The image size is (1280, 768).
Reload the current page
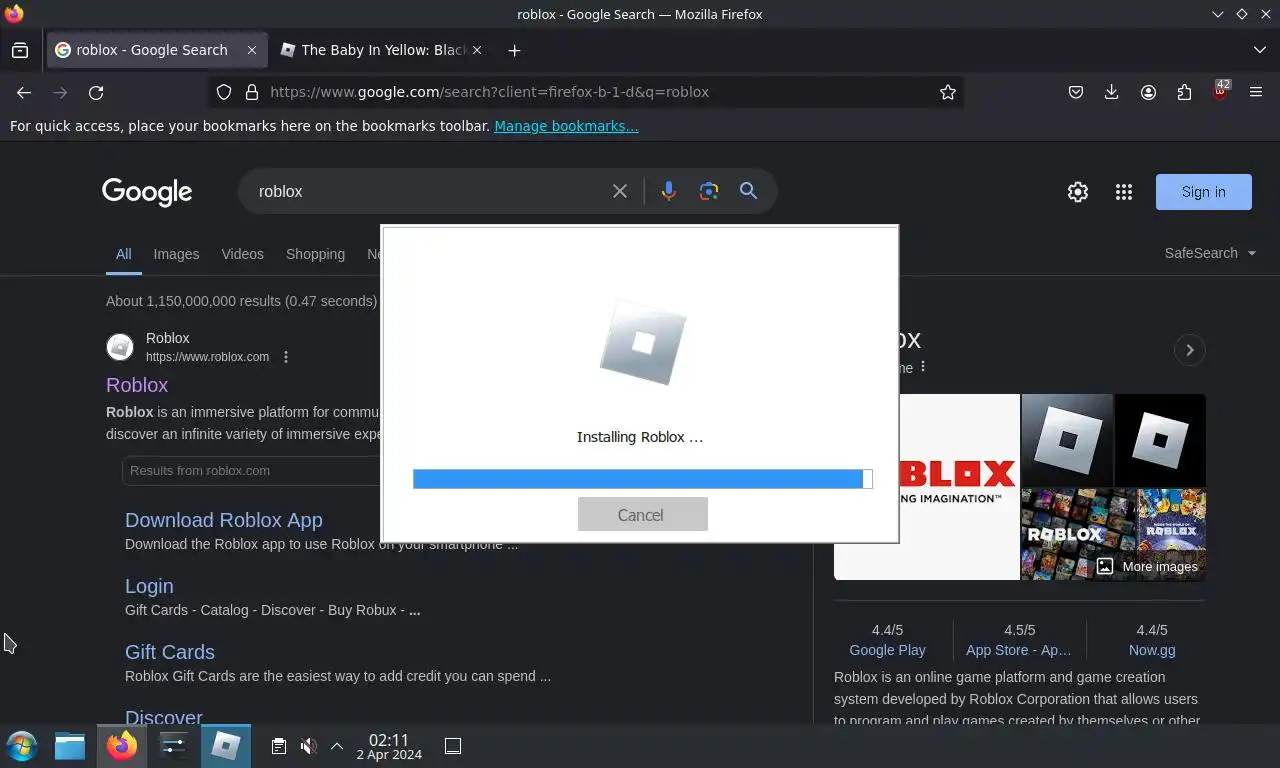tap(96, 92)
